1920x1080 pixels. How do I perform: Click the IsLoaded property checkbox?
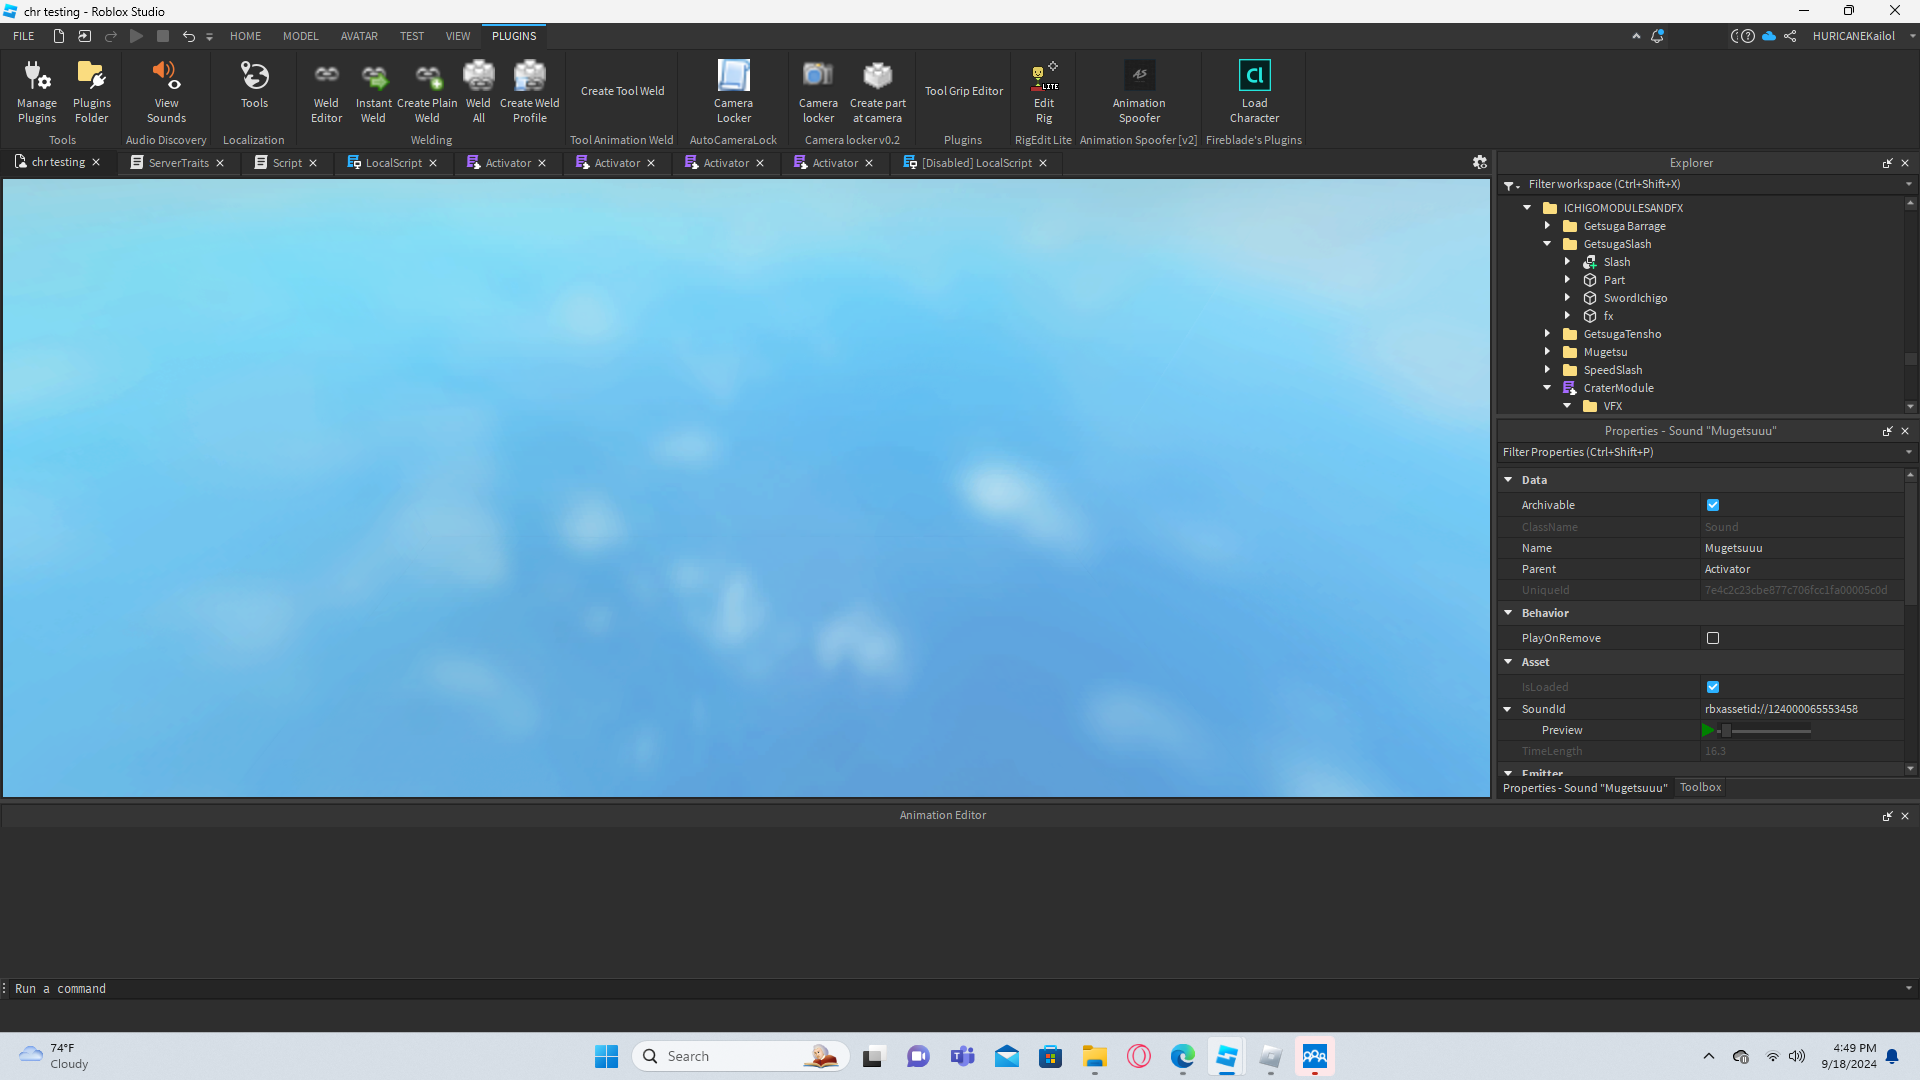1713,687
